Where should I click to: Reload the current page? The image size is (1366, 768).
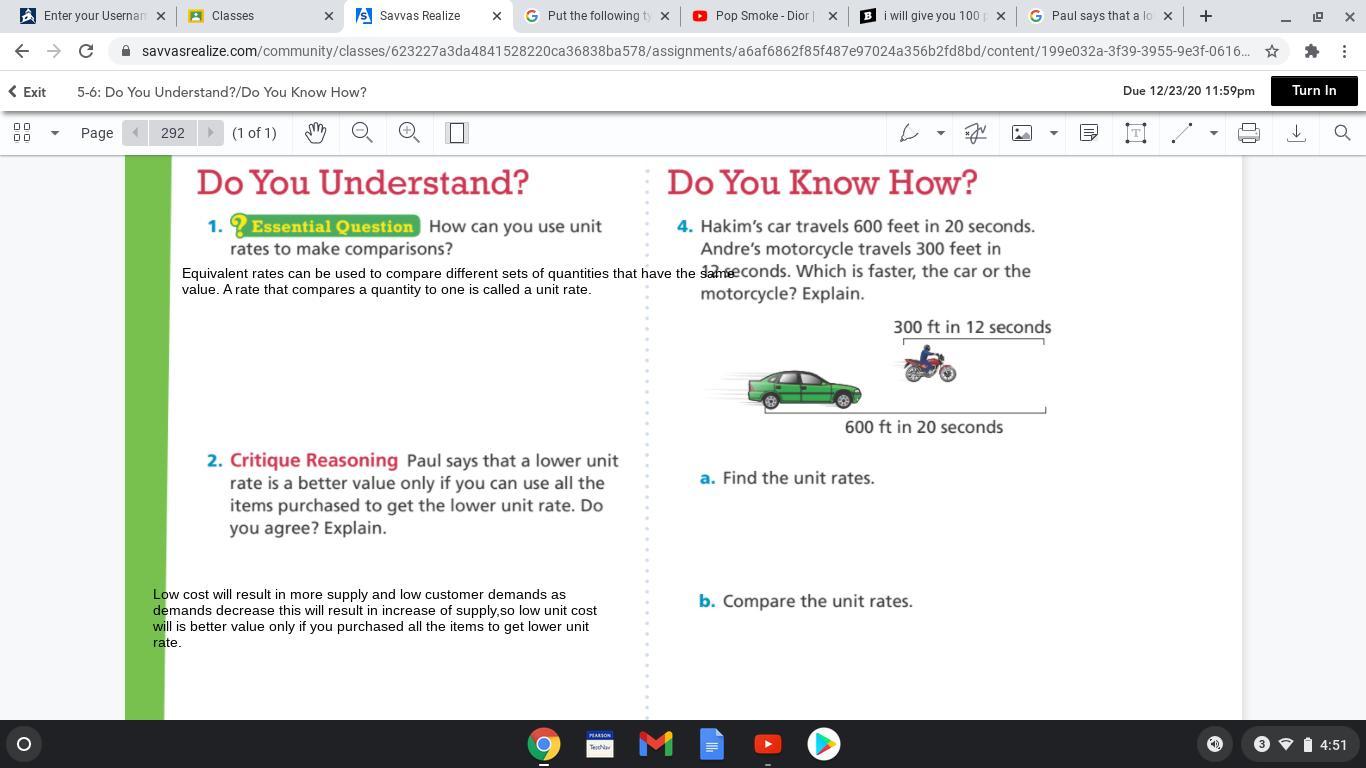[86, 51]
